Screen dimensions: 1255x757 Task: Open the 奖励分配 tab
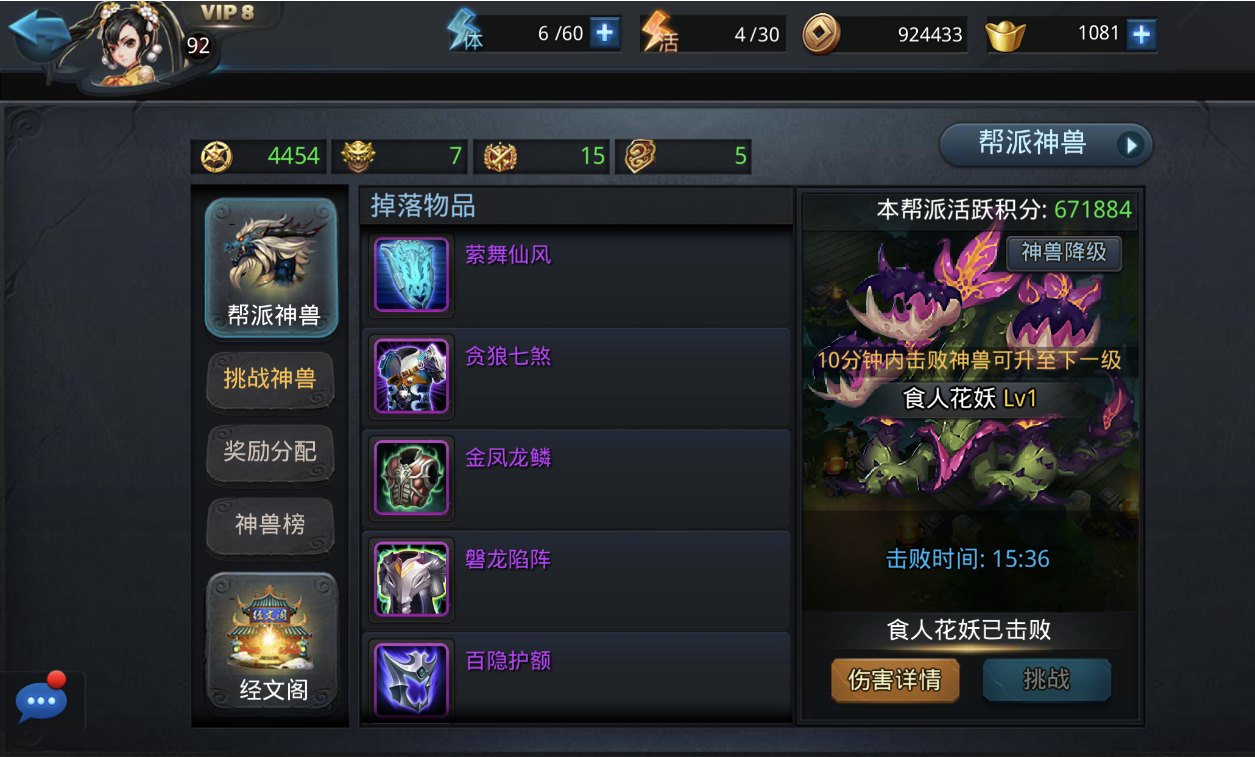(x=270, y=452)
